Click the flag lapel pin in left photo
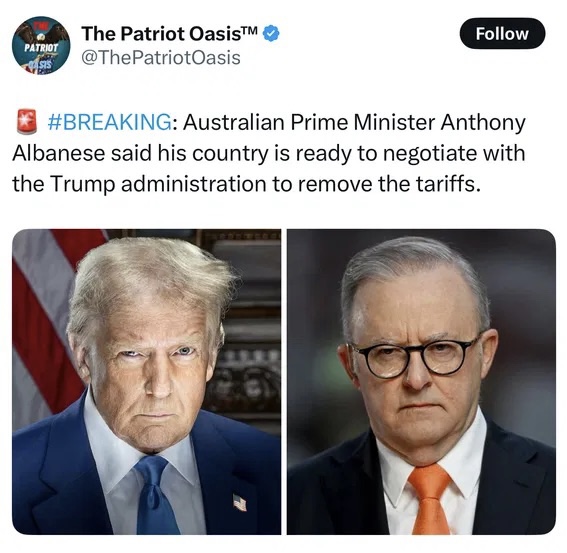This screenshot has width=567, height=553. pos(239,502)
